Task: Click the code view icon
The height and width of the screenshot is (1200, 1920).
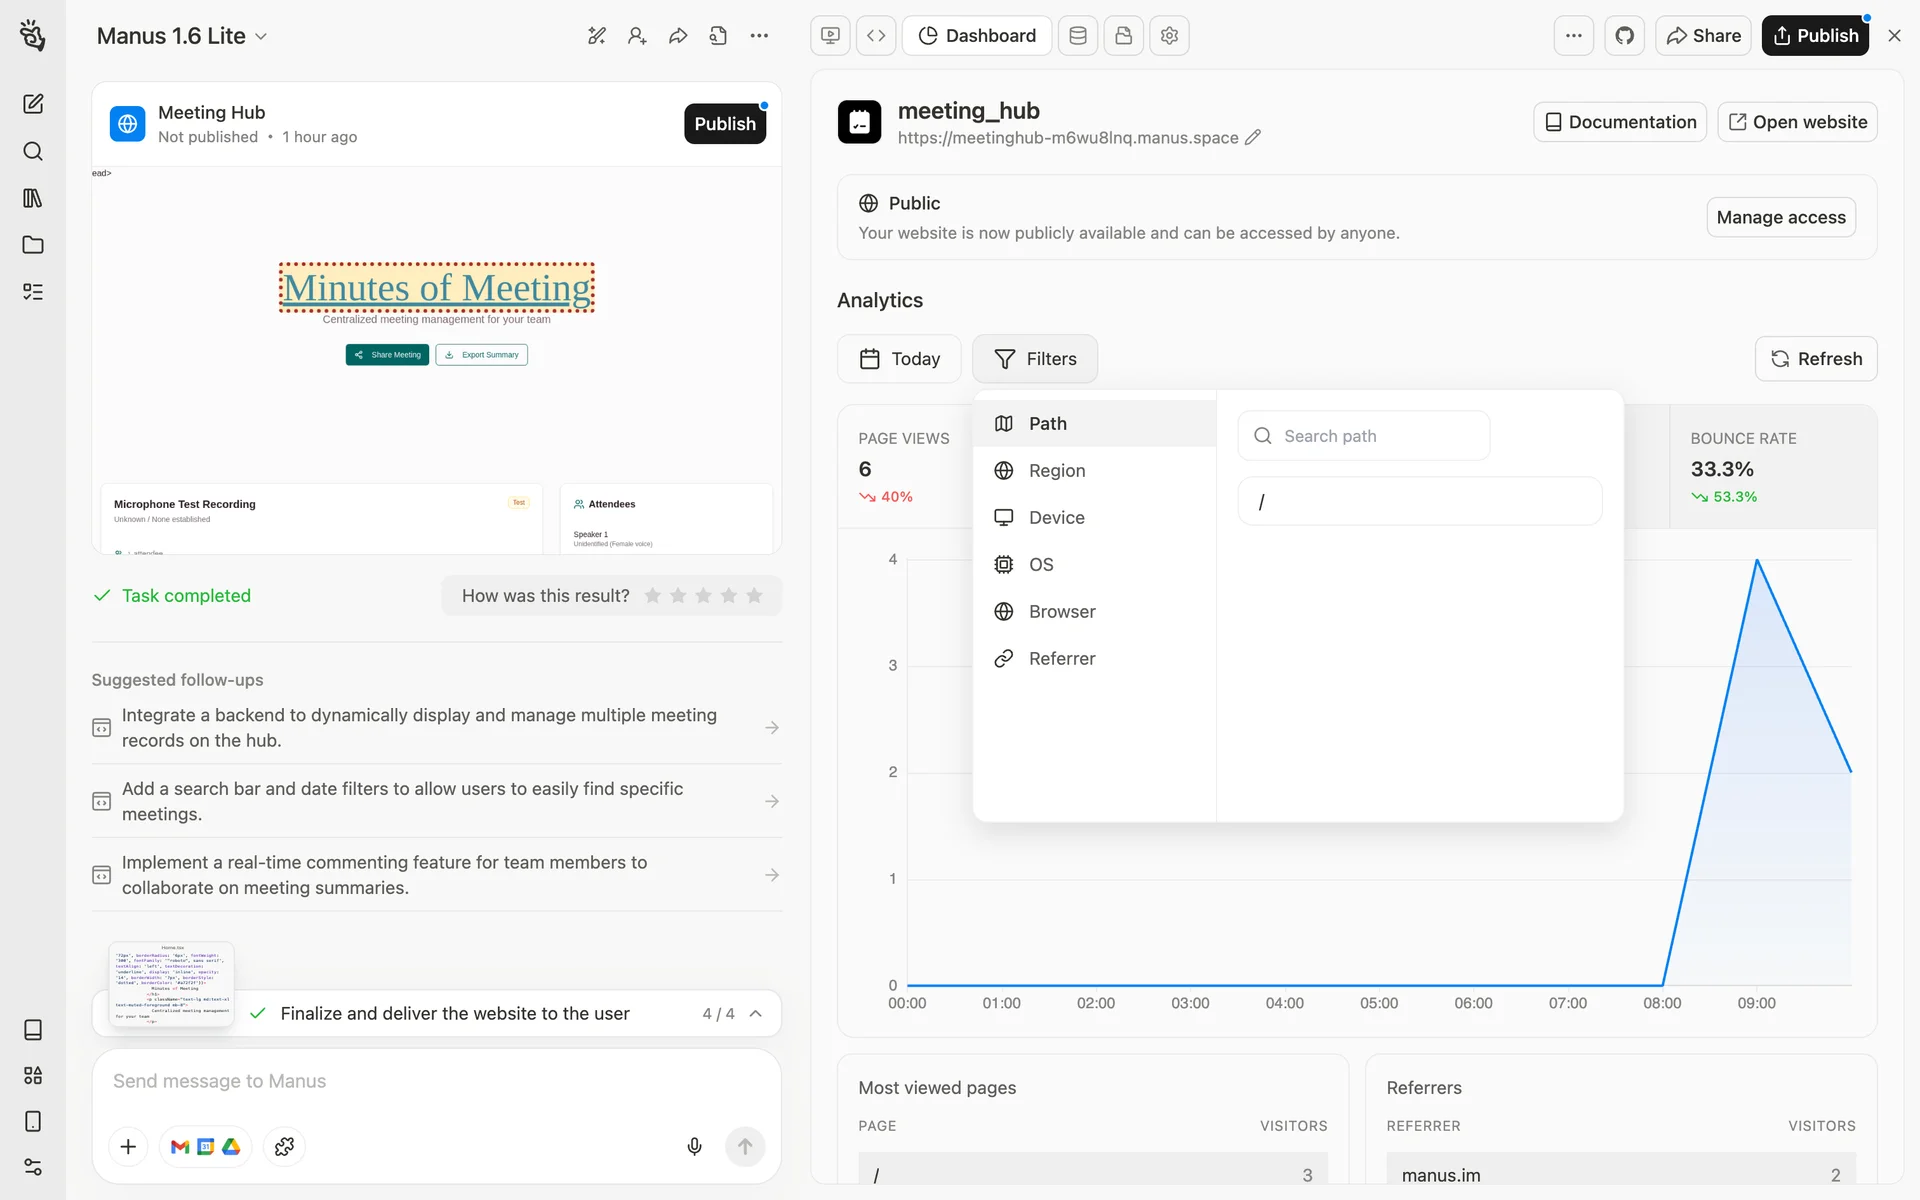Action: pyautogui.click(x=876, y=36)
